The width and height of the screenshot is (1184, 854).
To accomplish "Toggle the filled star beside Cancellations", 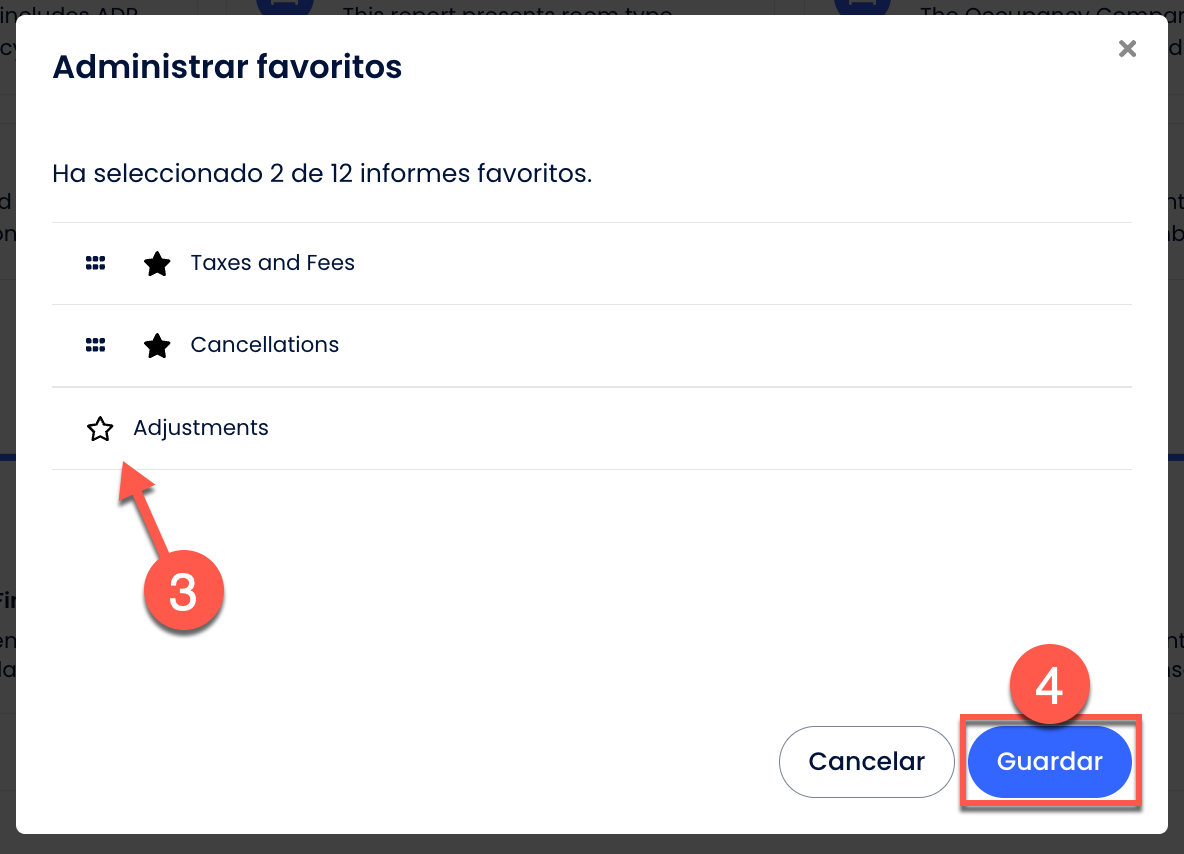I will coord(157,346).
